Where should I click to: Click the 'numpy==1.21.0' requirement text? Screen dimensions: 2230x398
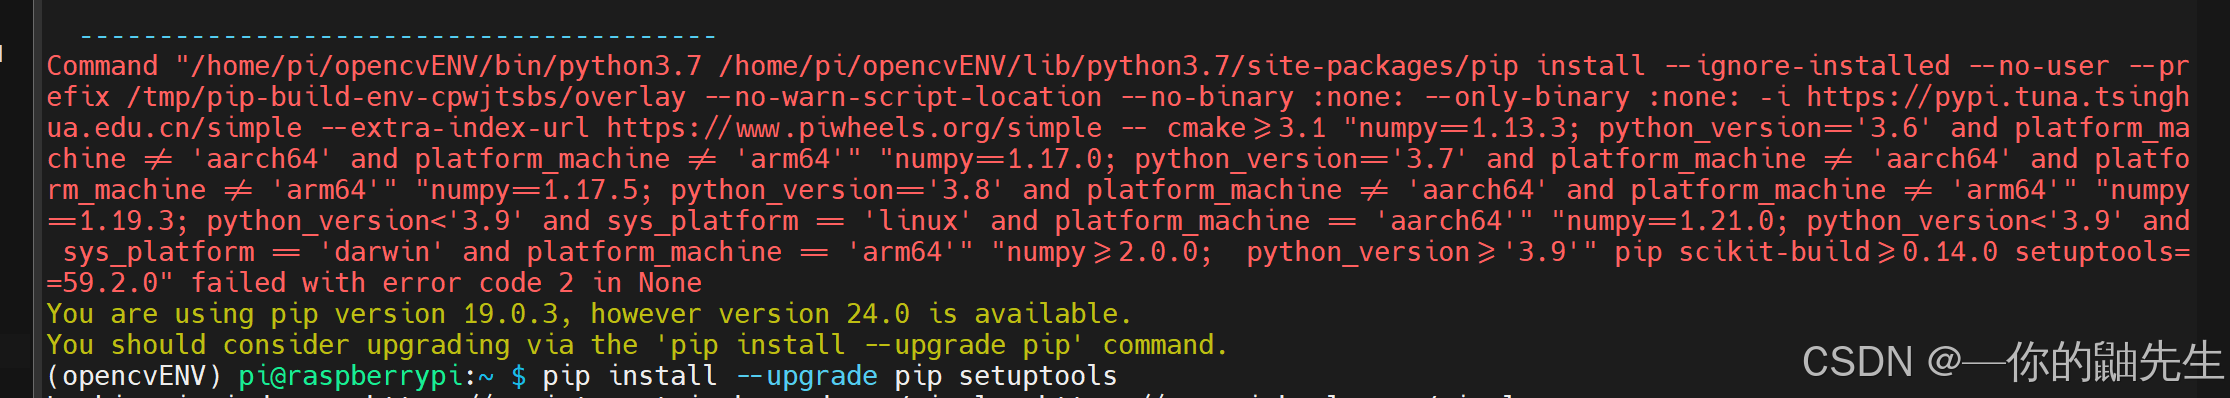click(1670, 221)
